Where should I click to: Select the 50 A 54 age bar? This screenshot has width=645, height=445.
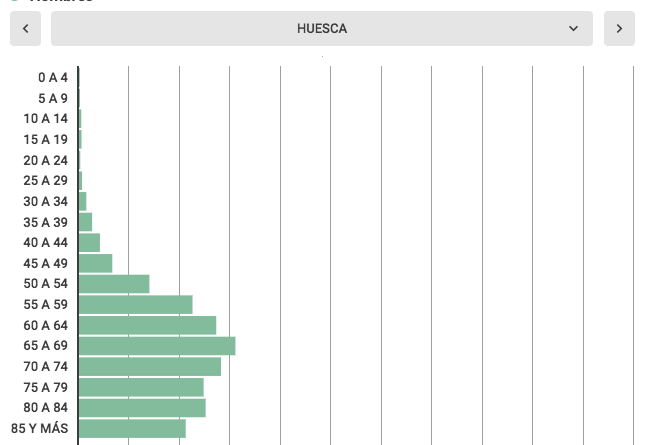point(114,284)
